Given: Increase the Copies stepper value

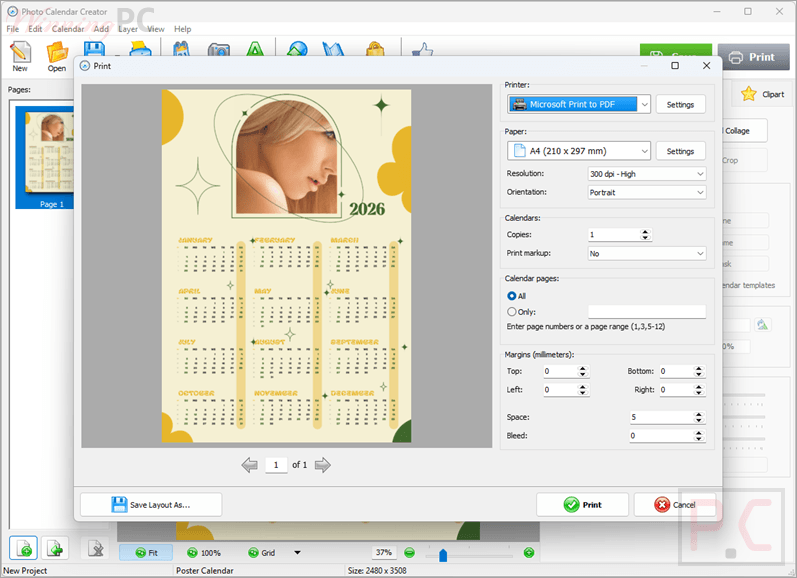Looking at the screenshot, I should 646,232.
